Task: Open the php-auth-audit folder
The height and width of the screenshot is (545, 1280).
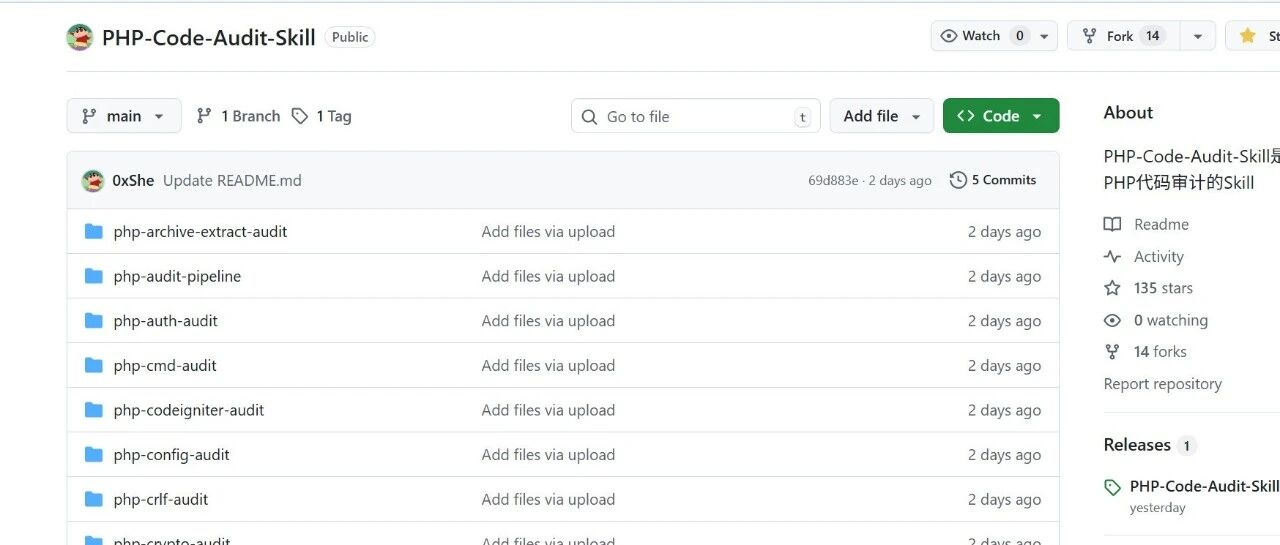Action: pyautogui.click(x=165, y=321)
